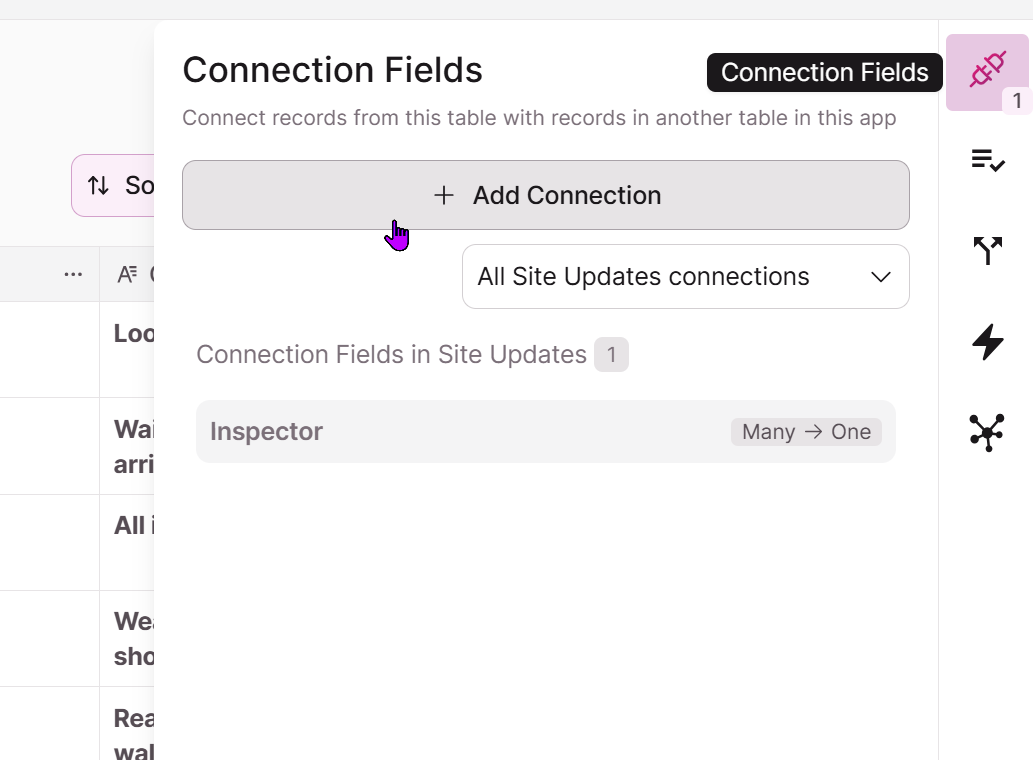
Task: Open the three-dot column options menu
Action: [73, 275]
